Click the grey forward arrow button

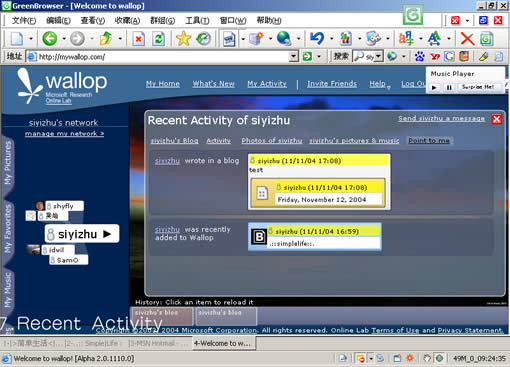click(x=77, y=39)
